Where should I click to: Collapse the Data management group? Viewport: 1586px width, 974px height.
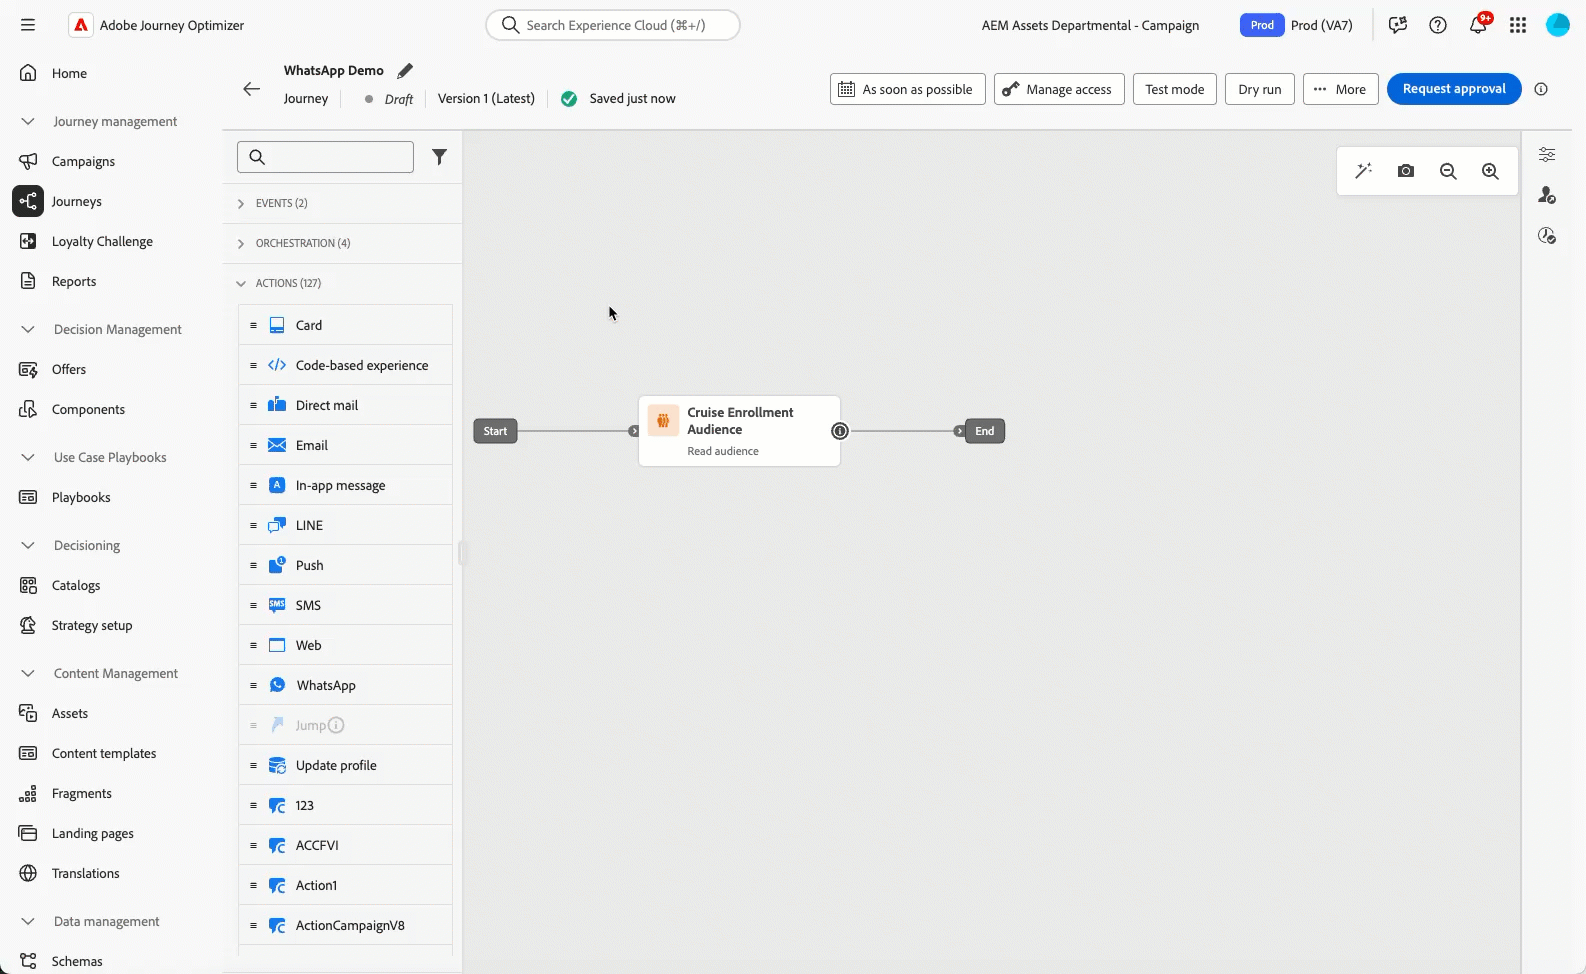(x=28, y=921)
